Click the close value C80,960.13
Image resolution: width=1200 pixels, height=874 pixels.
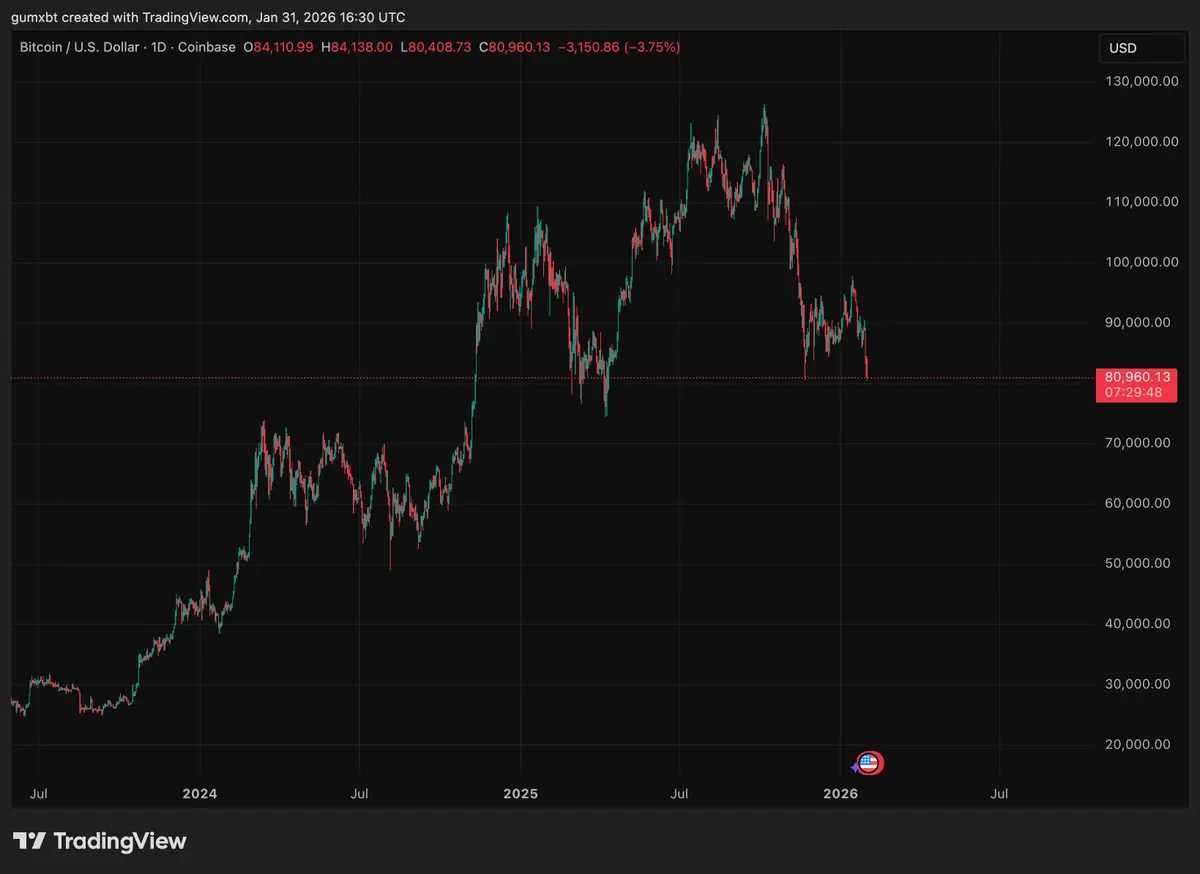[x=514, y=47]
